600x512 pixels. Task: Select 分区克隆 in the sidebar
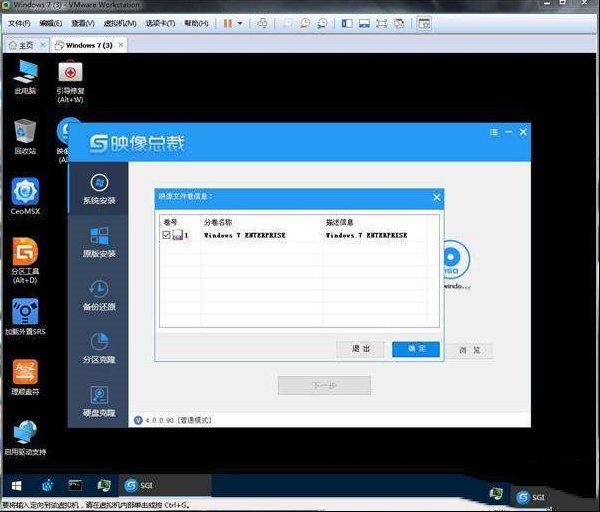pos(99,348)
